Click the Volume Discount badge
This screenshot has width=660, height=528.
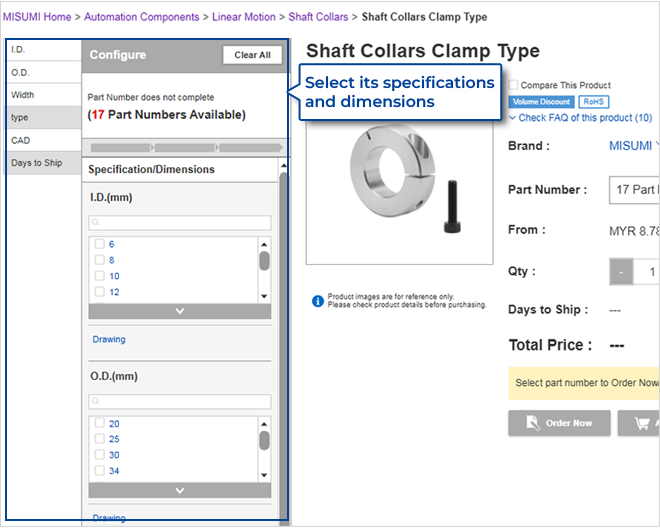[x=541, y=102]
